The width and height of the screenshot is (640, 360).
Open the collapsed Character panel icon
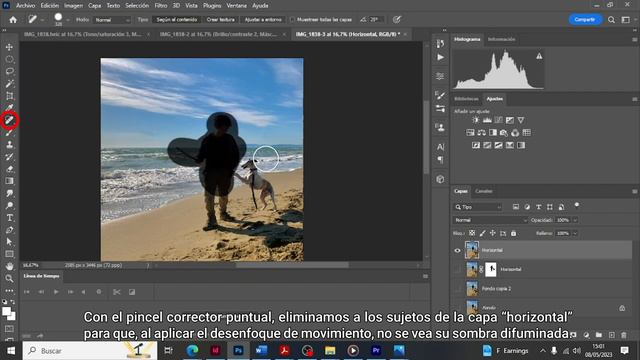[x=440, y=147]
